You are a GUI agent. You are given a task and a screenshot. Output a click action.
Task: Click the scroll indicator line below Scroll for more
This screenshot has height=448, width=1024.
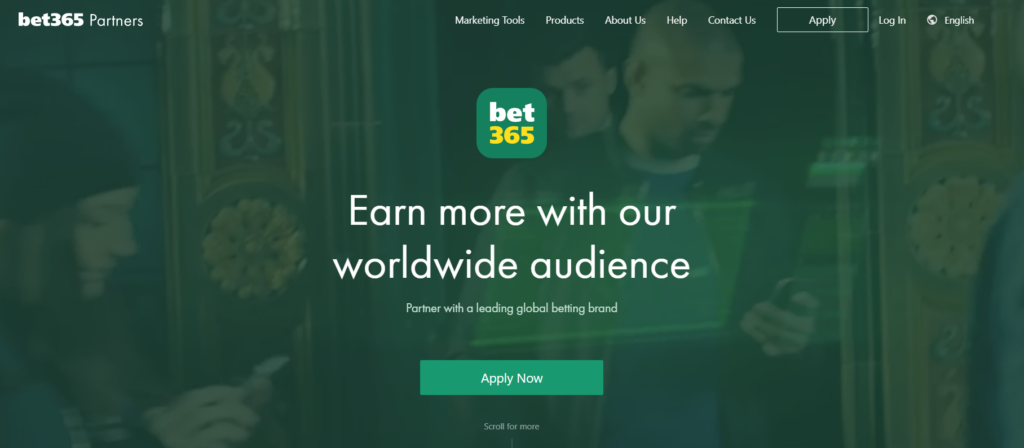[511, 443]
